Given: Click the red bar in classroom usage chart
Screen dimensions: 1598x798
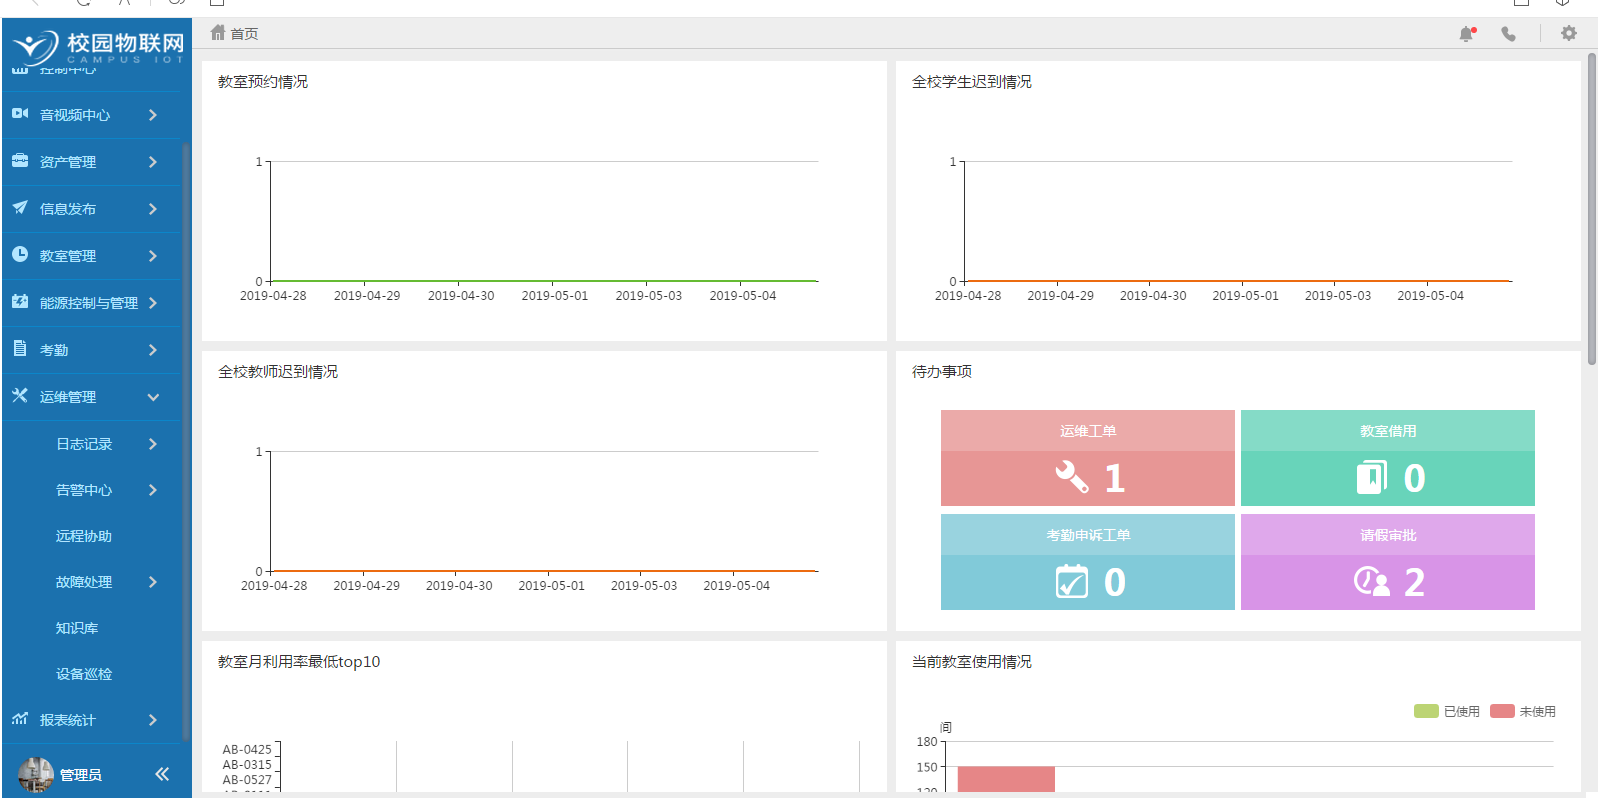Looking at the screenshot, I should pyautogui.click(x=1005, y=779).
